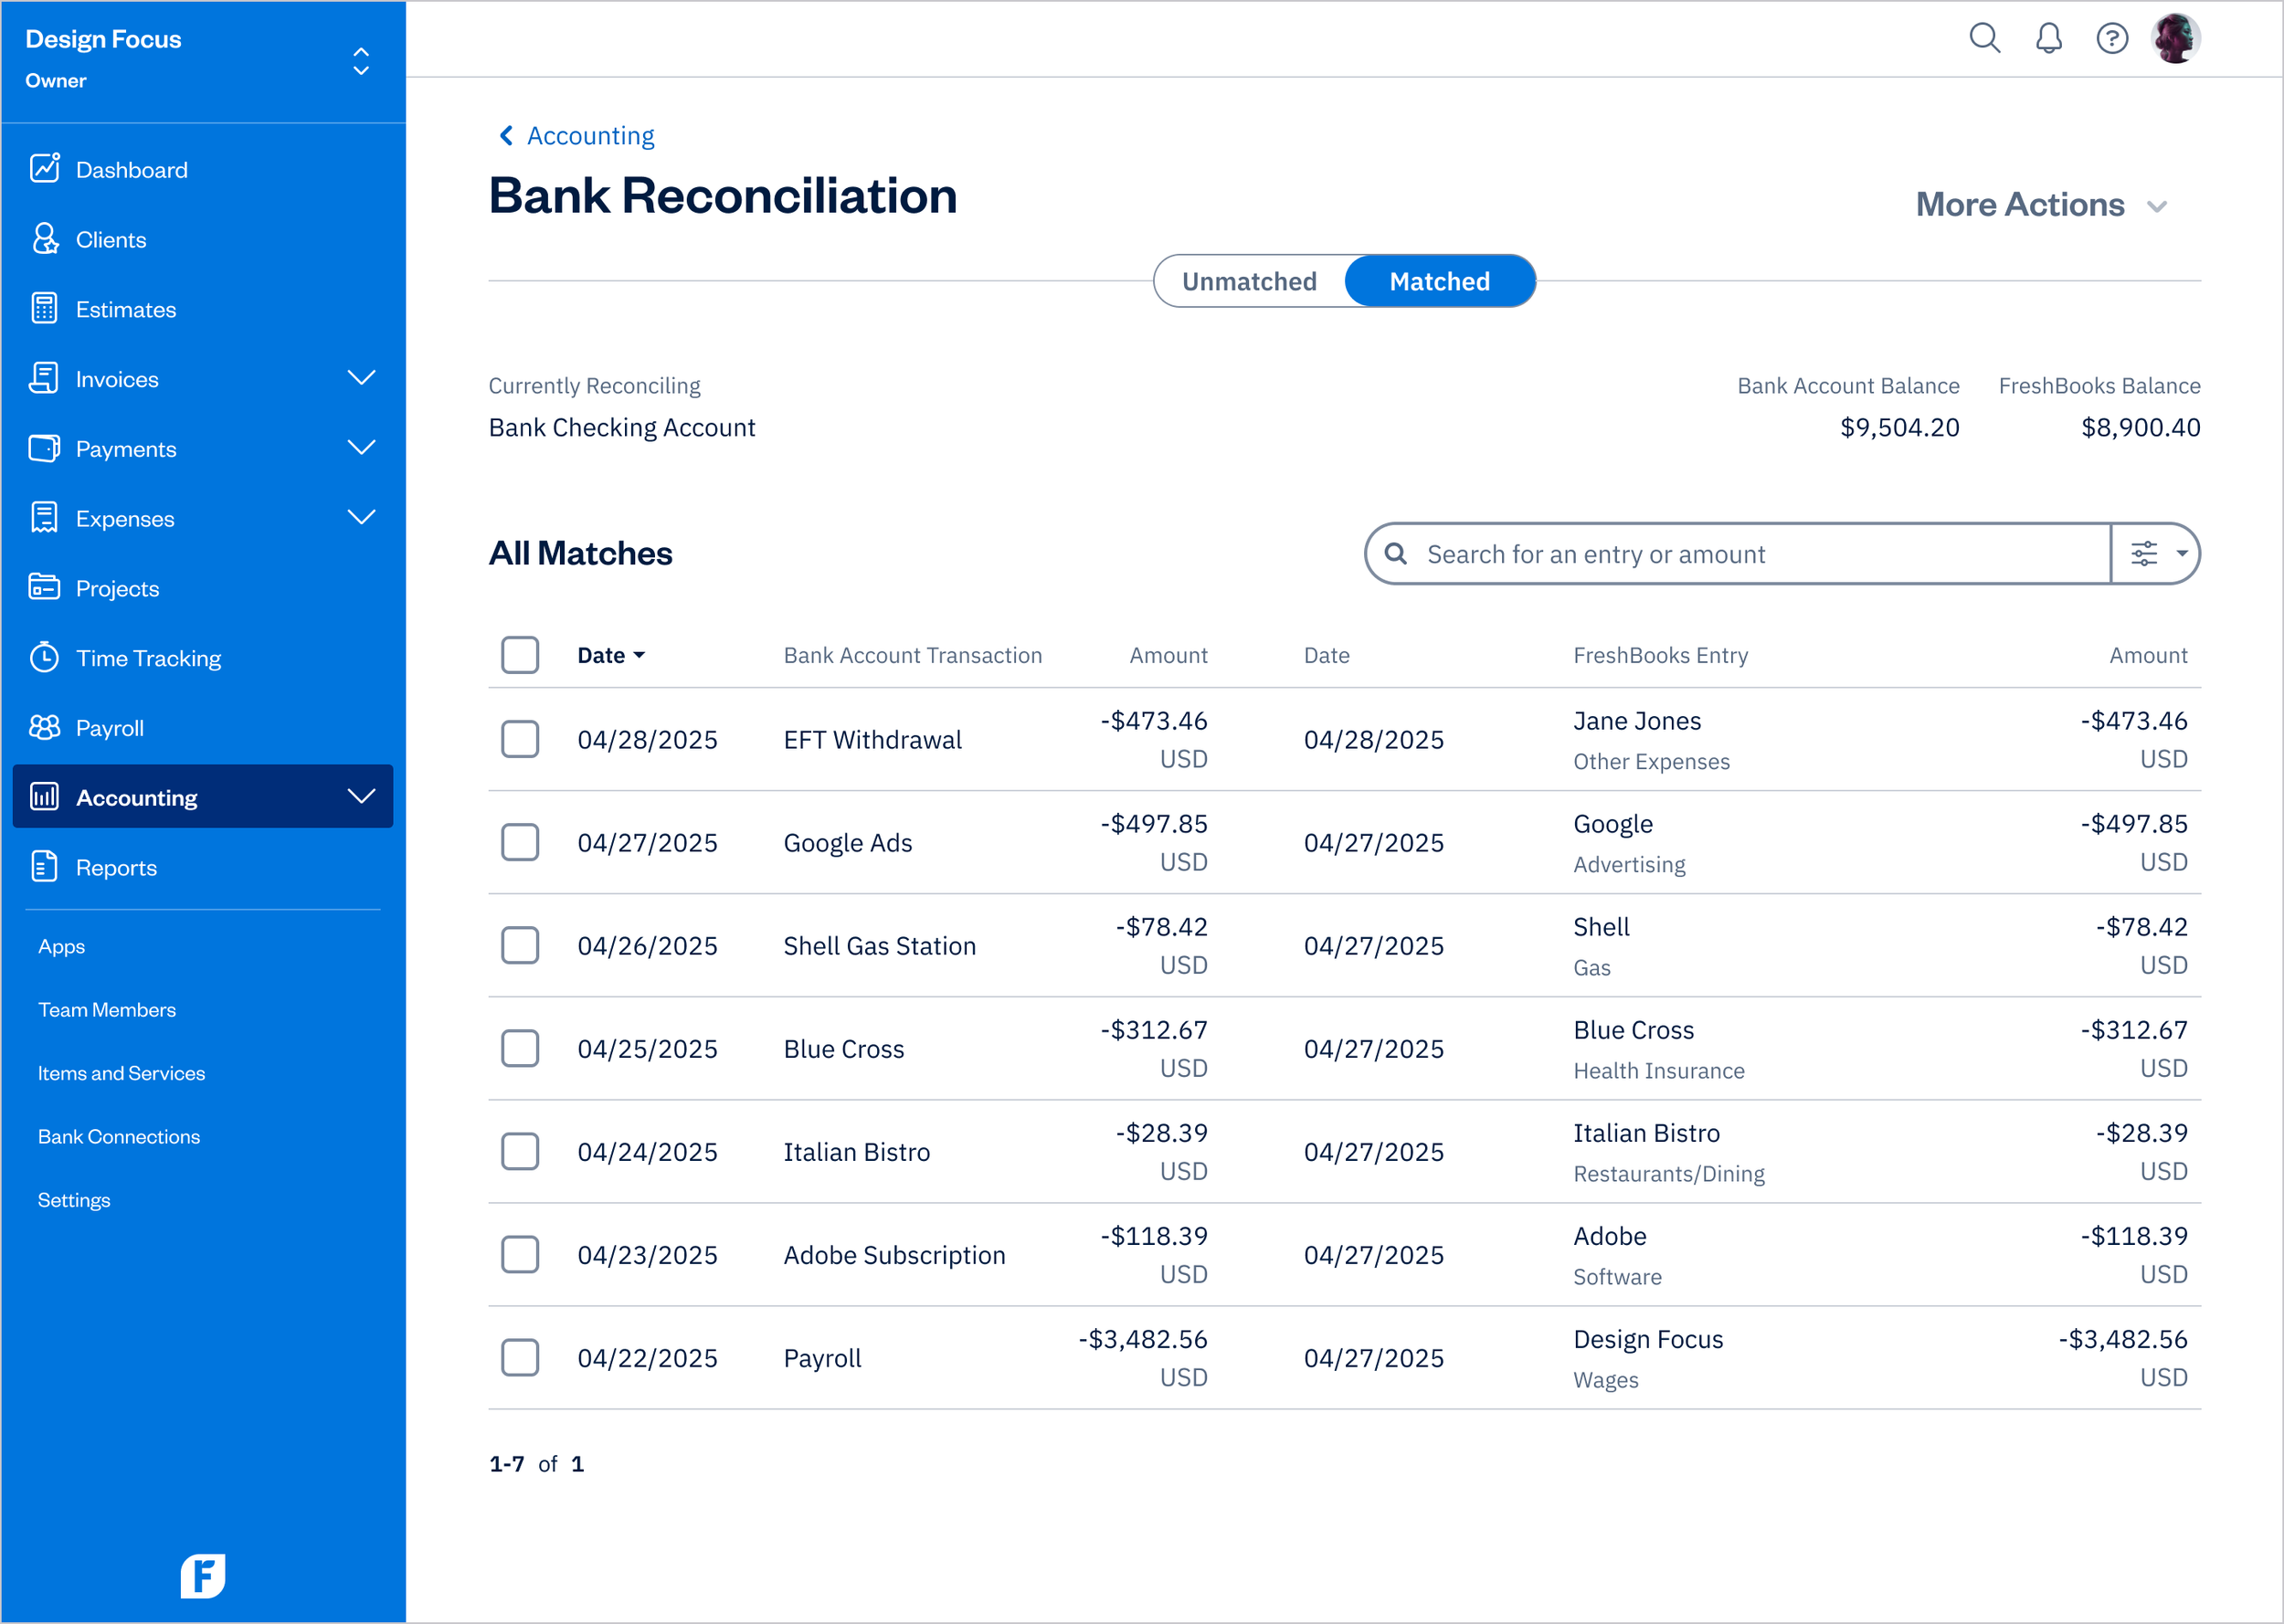Open the search icon in top bar

(x=1985, y=38)
